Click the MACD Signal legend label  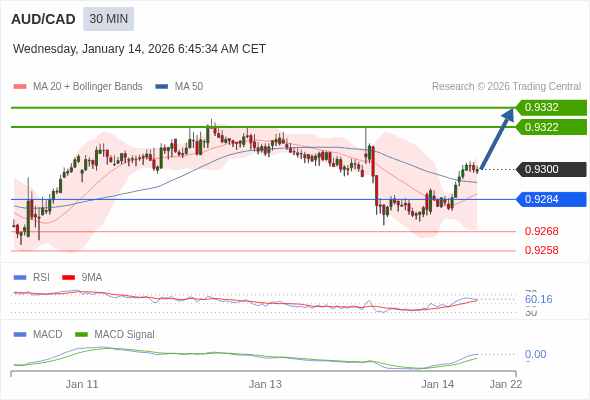click(124, 335)
